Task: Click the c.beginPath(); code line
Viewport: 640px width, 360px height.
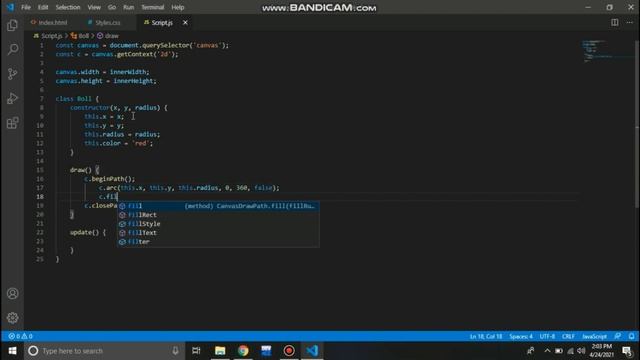Action: coord(109,179)
